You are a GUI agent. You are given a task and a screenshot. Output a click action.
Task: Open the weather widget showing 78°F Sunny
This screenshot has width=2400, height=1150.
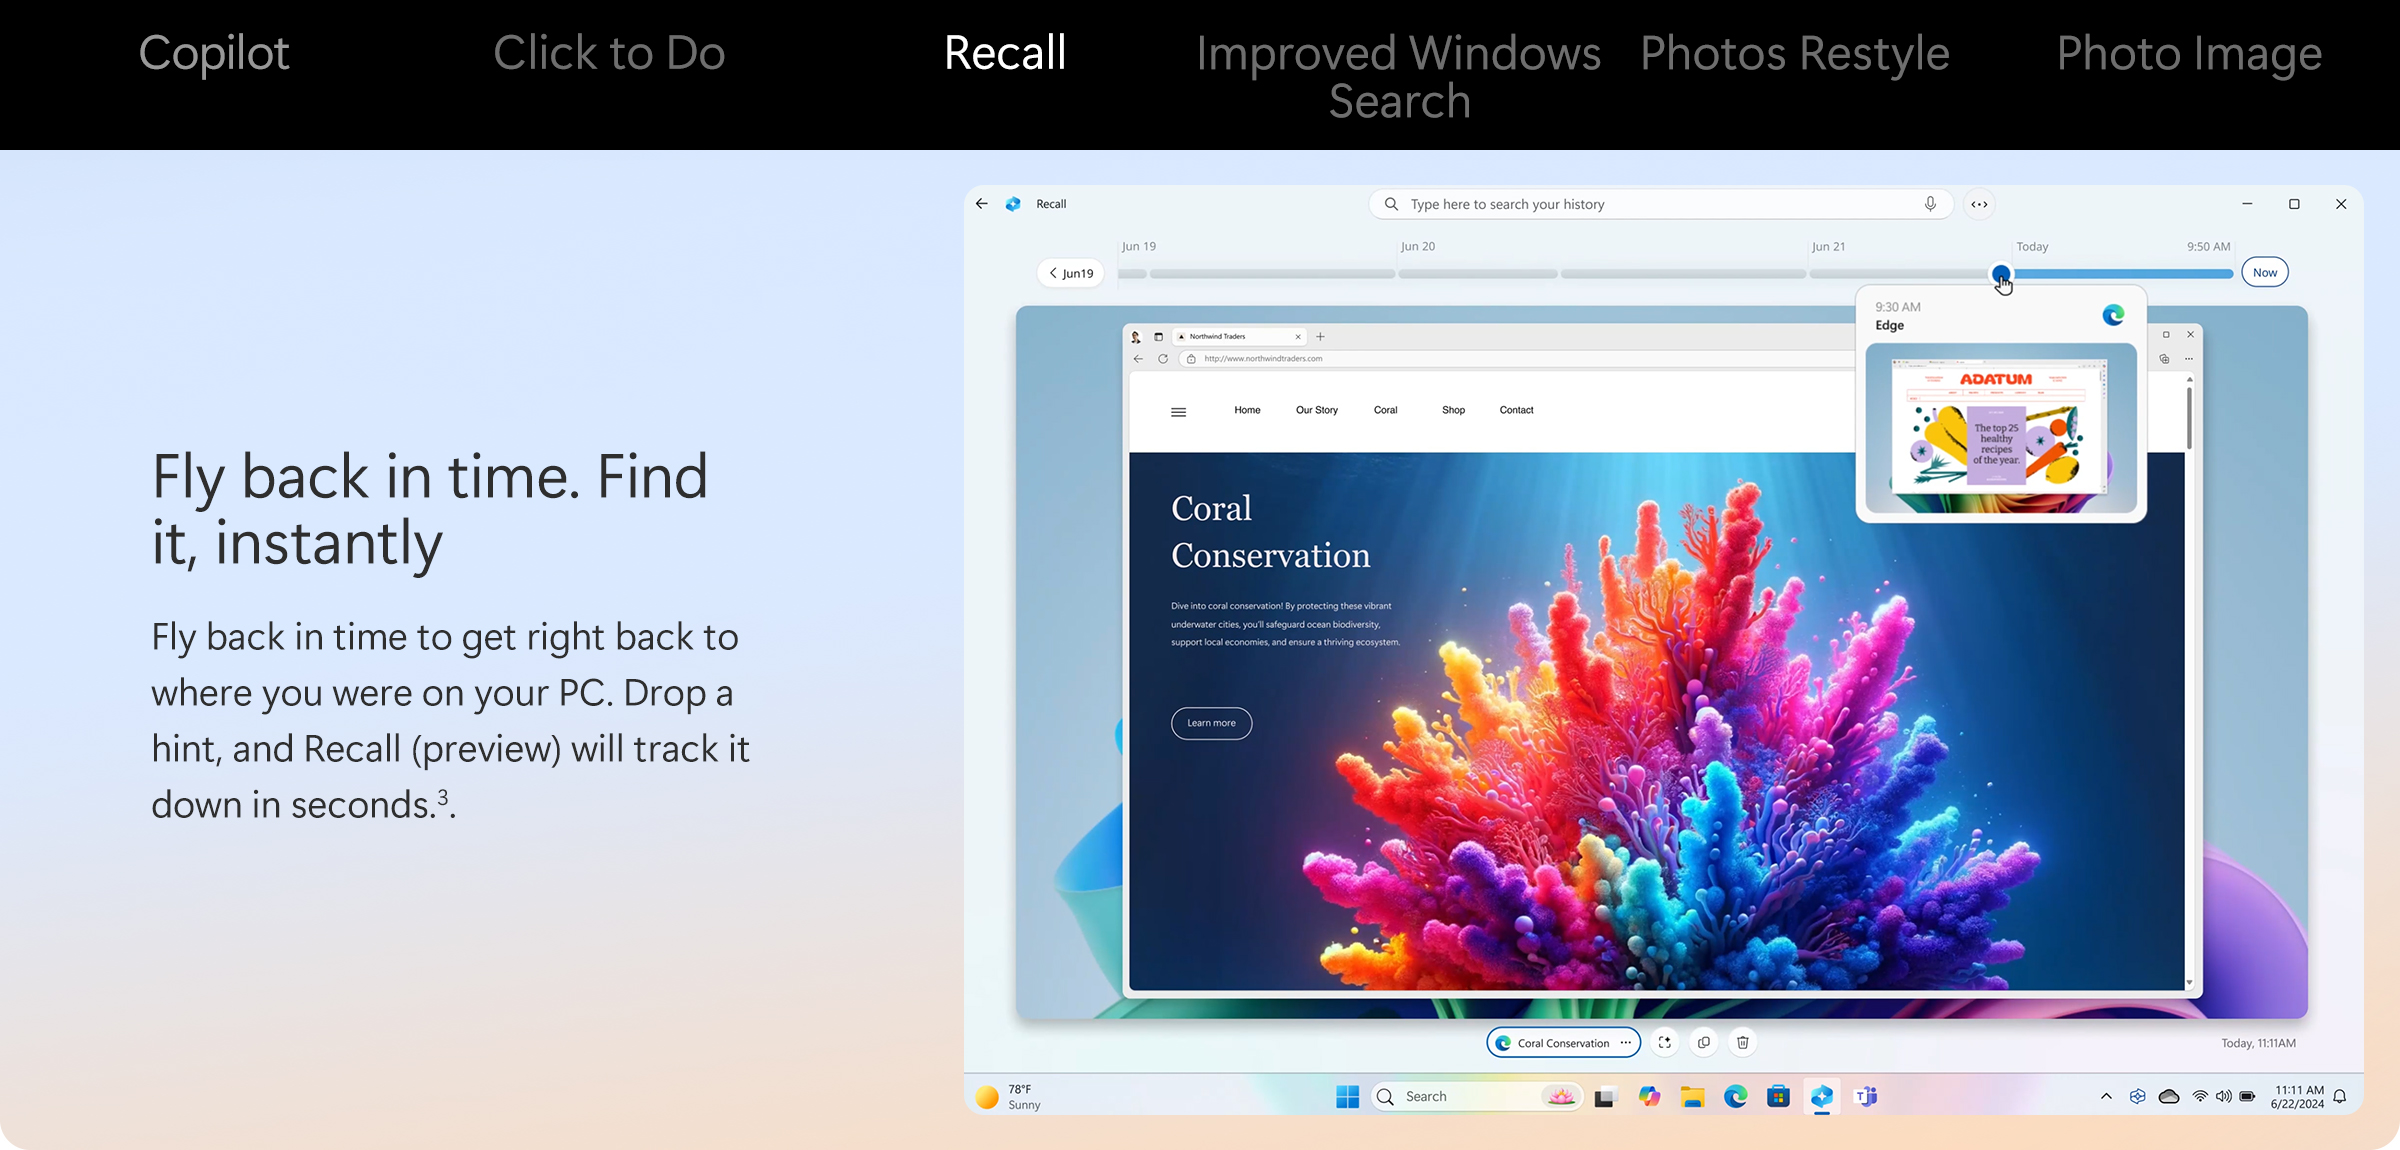pos(1008,1097)
